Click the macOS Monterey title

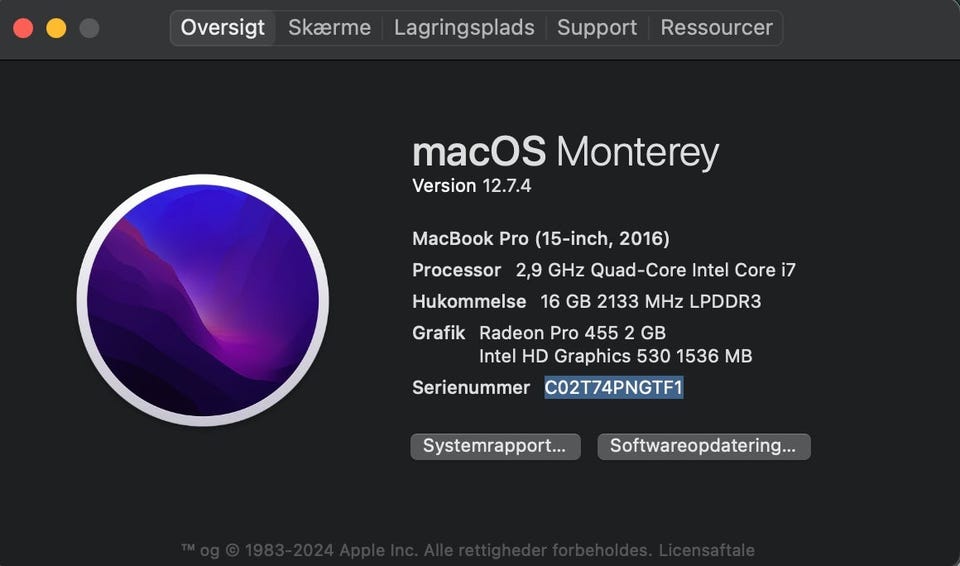click(x=565, y=152)
